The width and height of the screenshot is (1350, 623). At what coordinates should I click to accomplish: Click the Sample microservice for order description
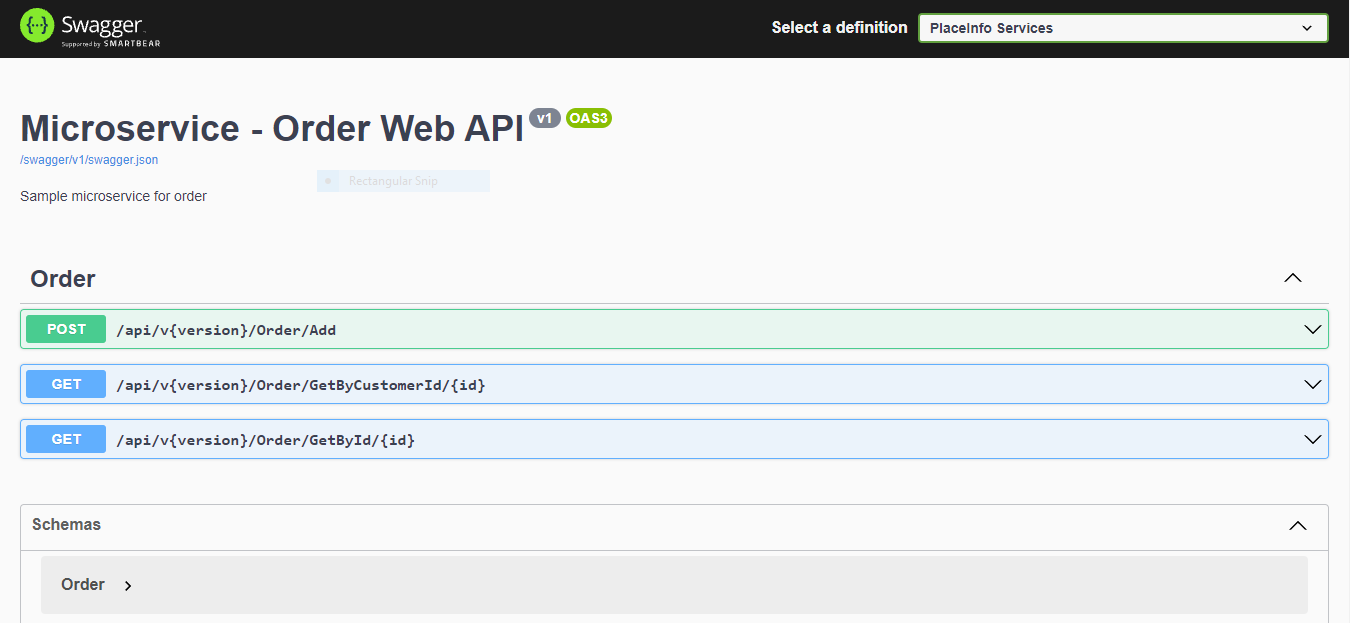click(x=113, y=196)
